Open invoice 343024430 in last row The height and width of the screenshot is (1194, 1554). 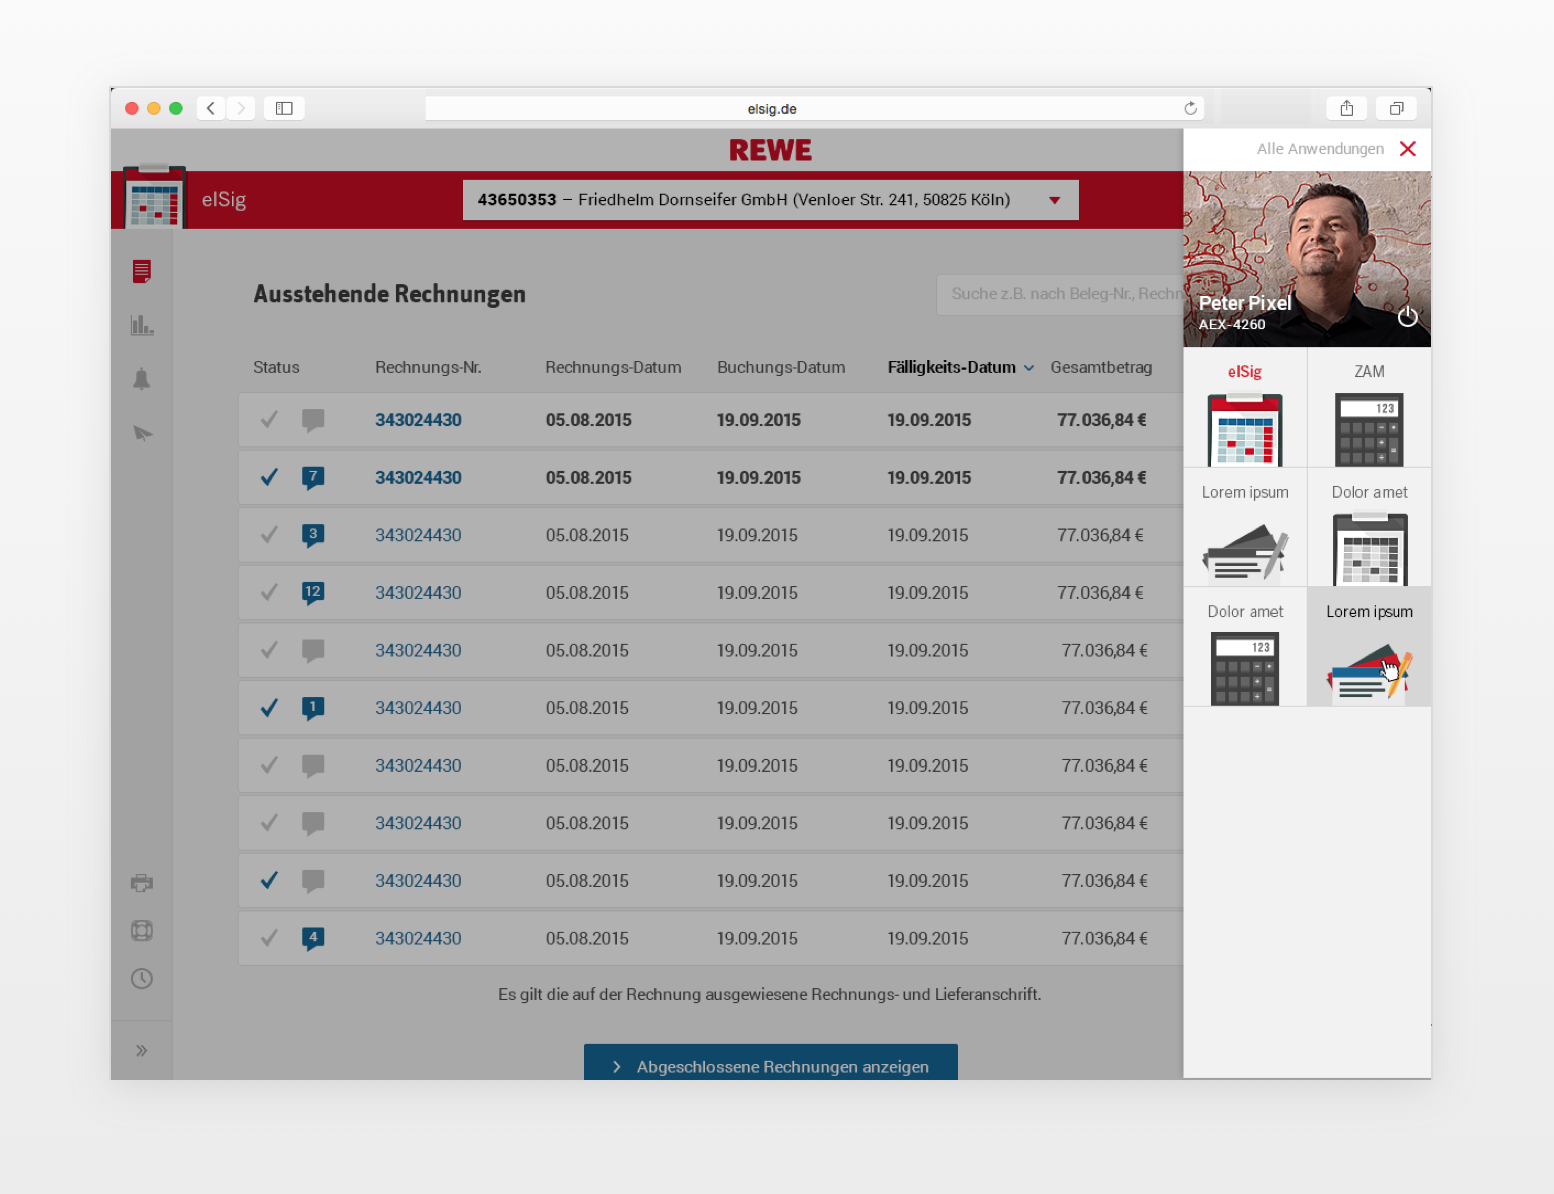click(418, 939)
